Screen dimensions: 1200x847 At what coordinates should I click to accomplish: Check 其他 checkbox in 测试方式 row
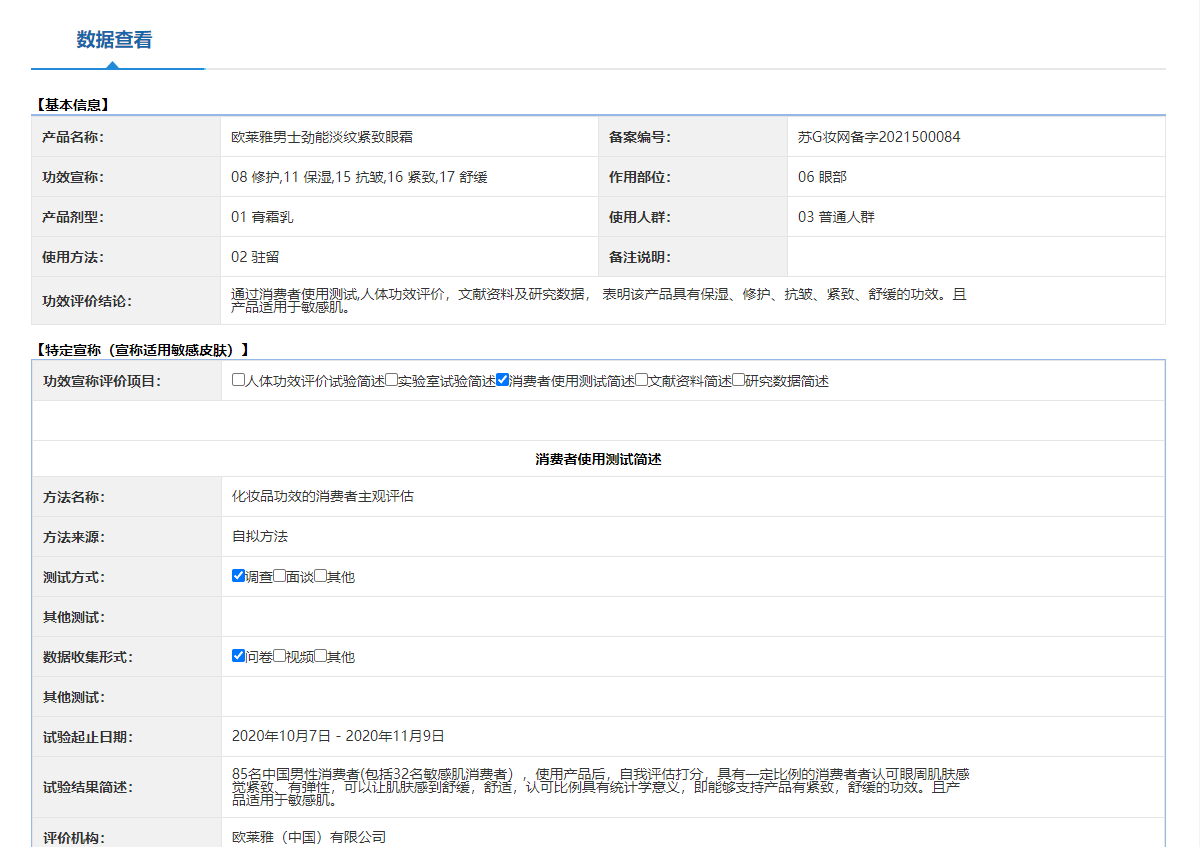(320, 576)
